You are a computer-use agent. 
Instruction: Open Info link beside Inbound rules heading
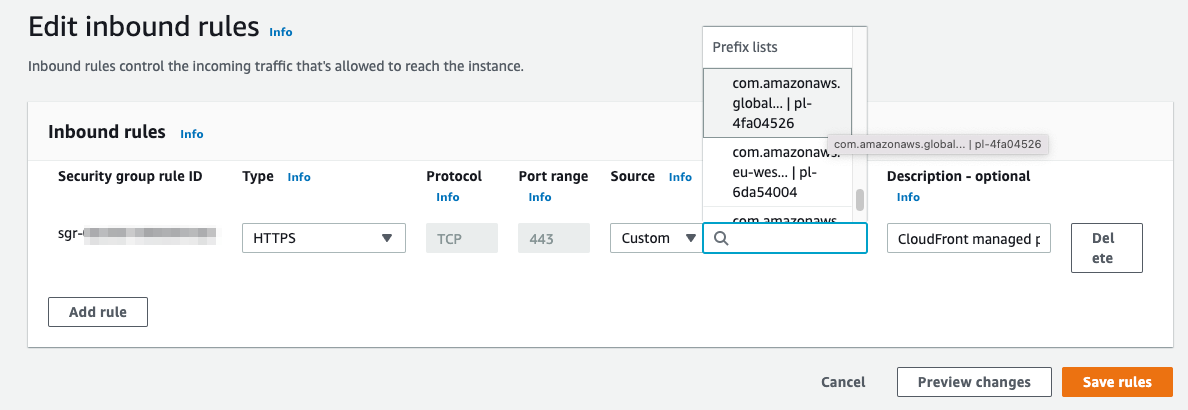pos(192,133)
